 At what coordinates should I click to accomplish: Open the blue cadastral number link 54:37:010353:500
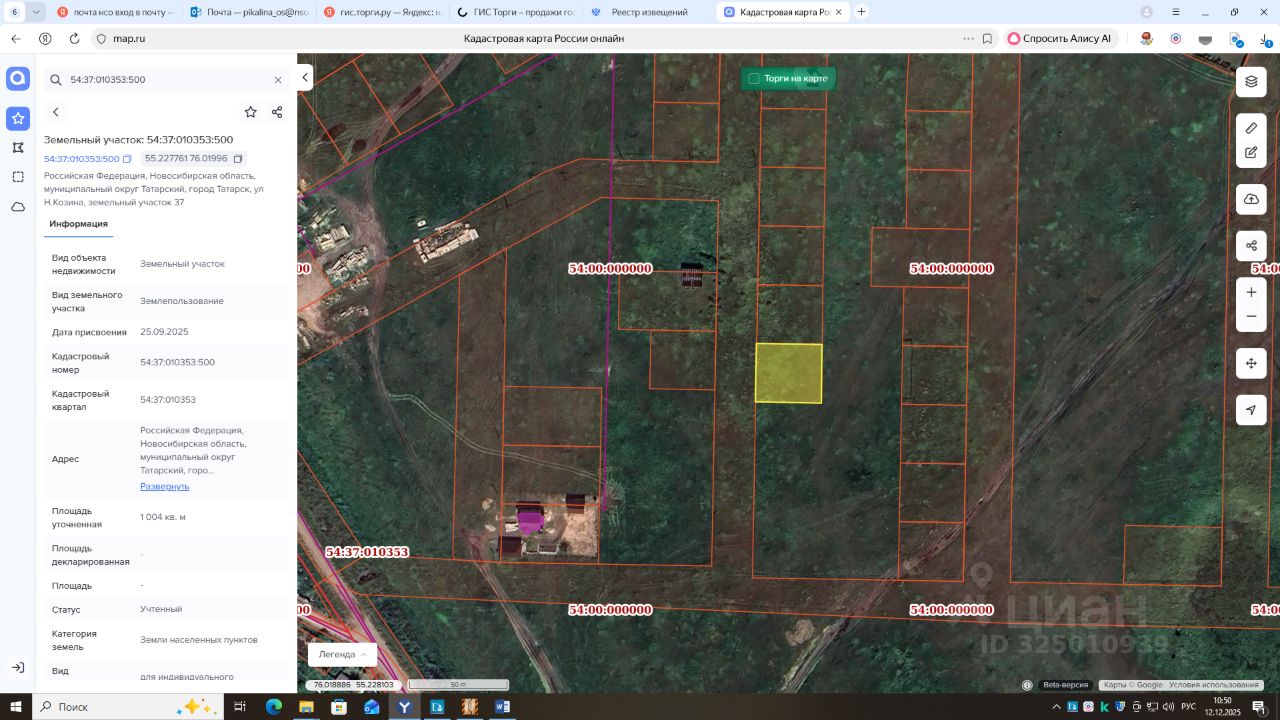click(x=81, y=159)
